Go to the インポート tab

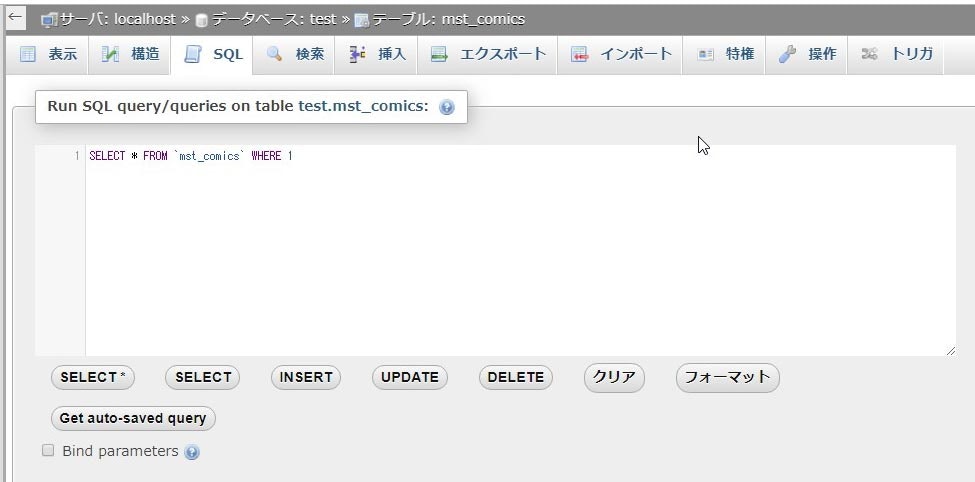click(x=621, y=55)
